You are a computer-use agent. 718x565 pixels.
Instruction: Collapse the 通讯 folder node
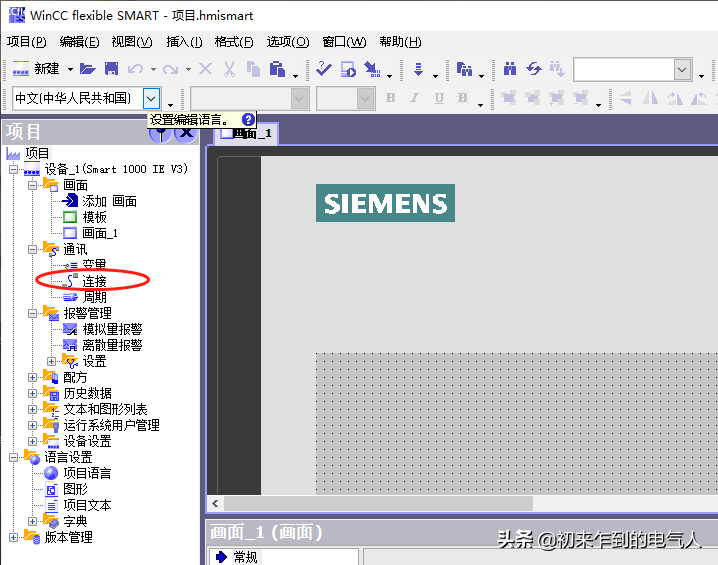[x=32, y=250]
